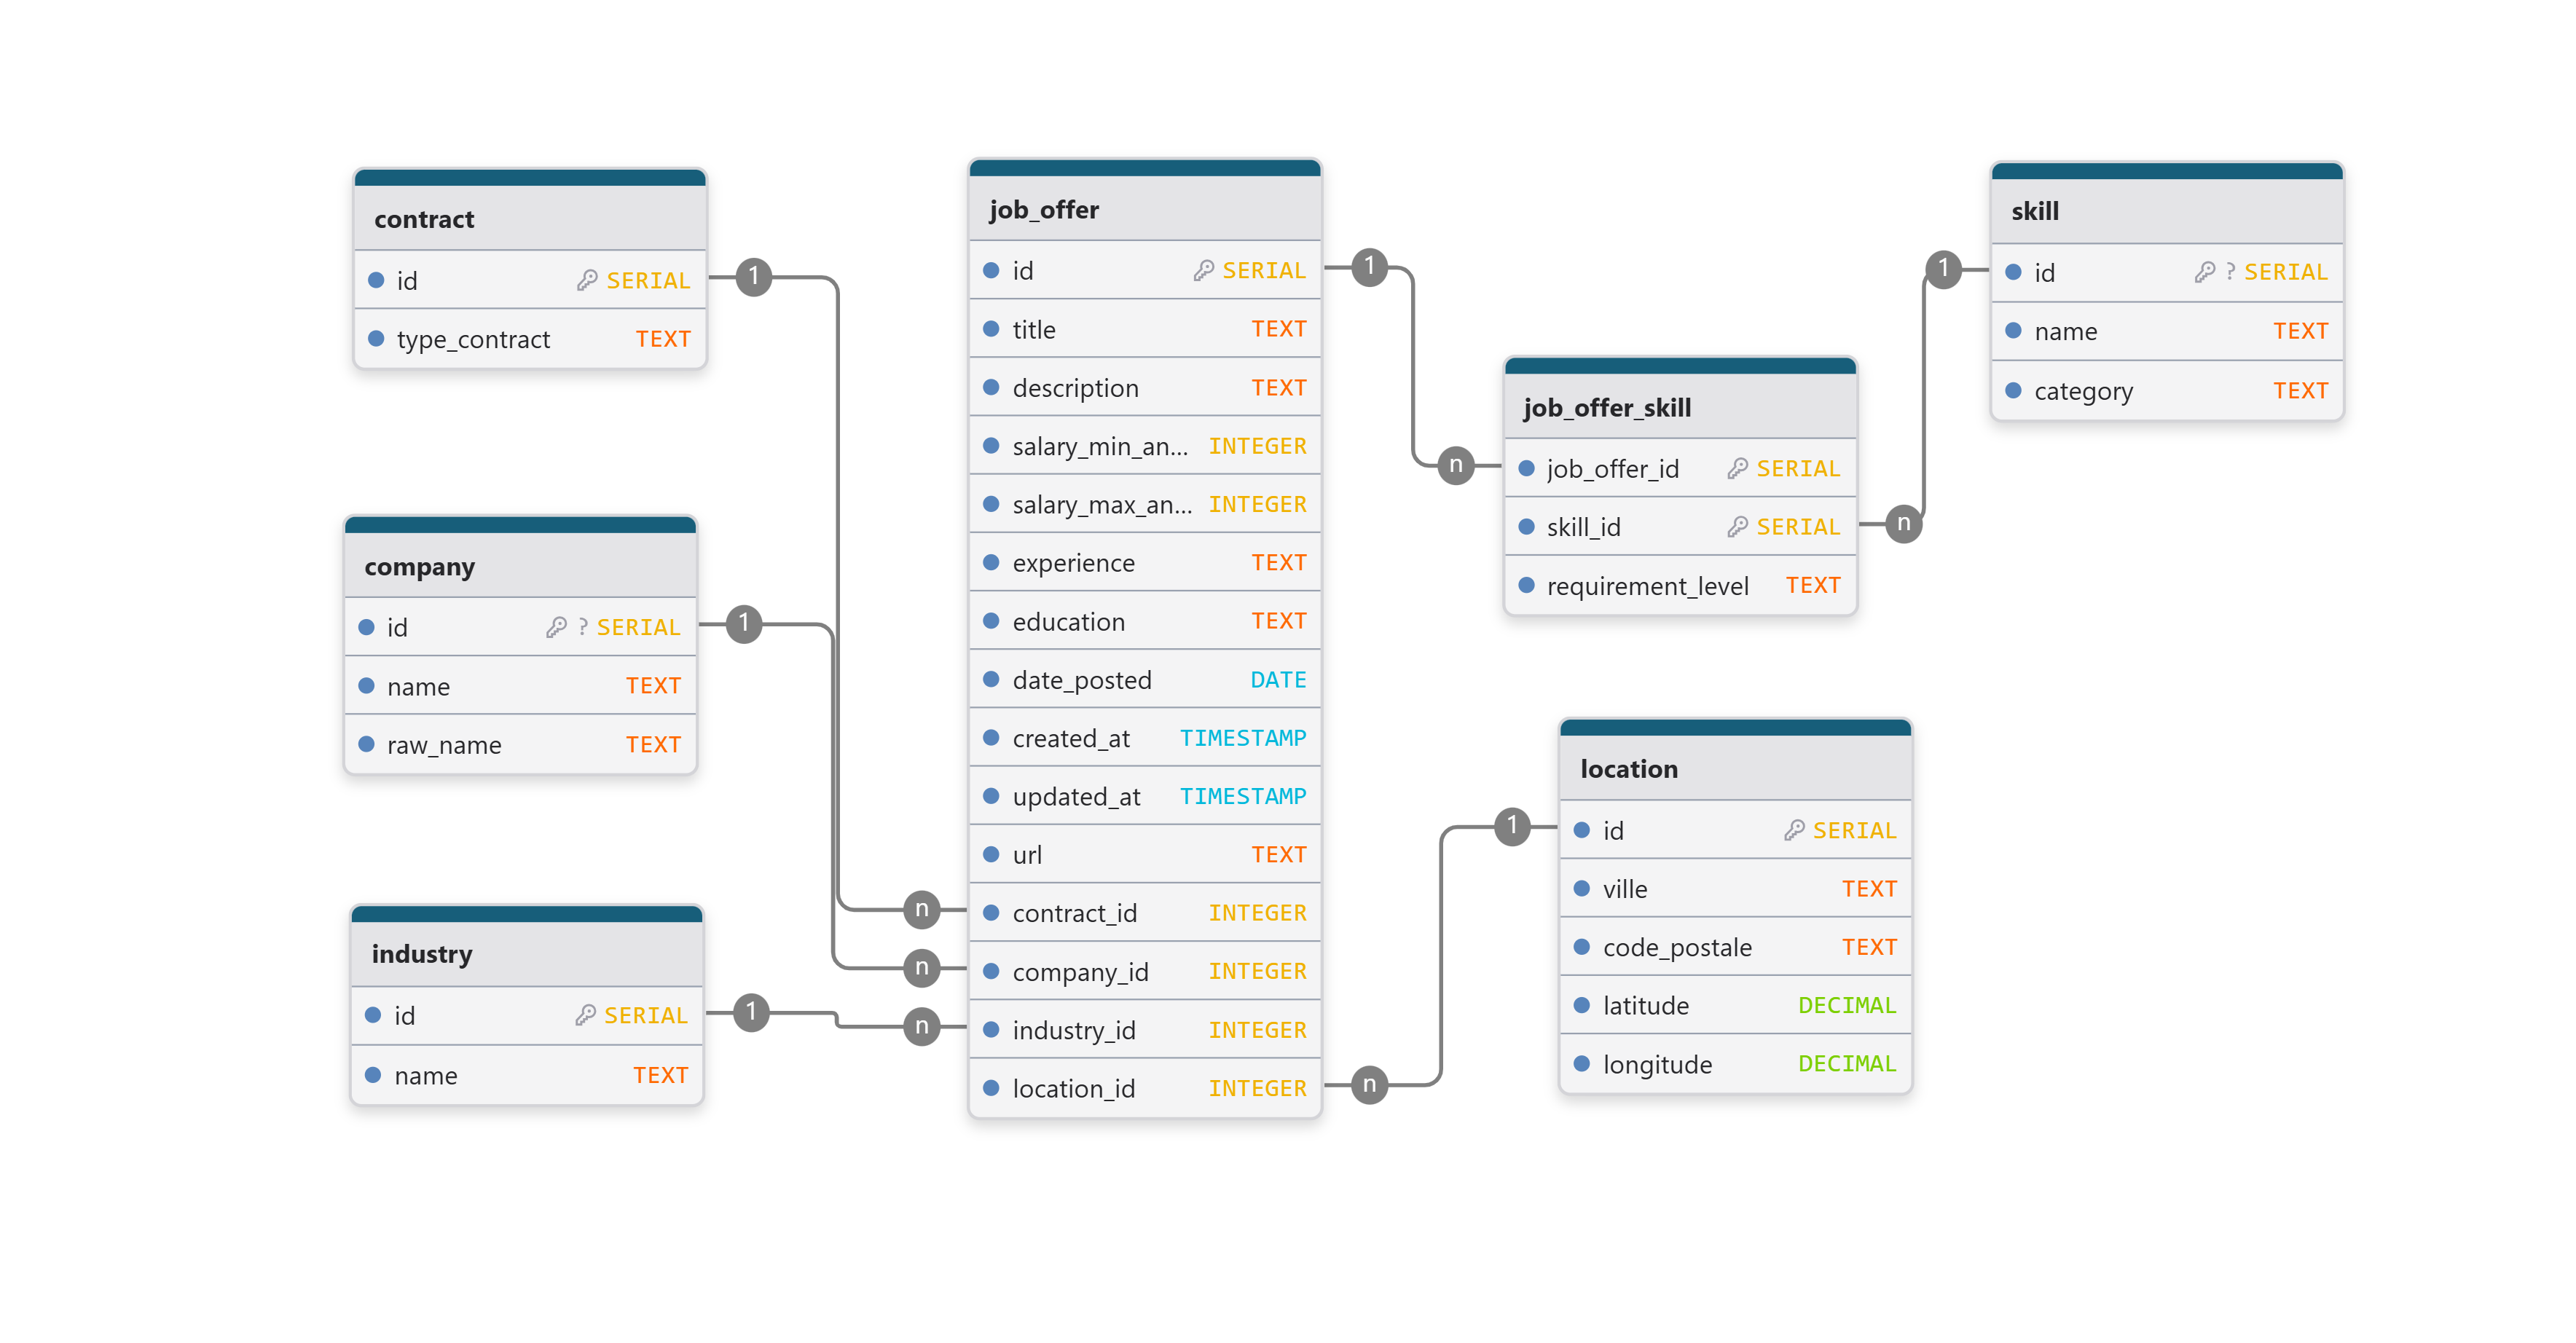Click the key icon in skill id row

coord(2204,273)
